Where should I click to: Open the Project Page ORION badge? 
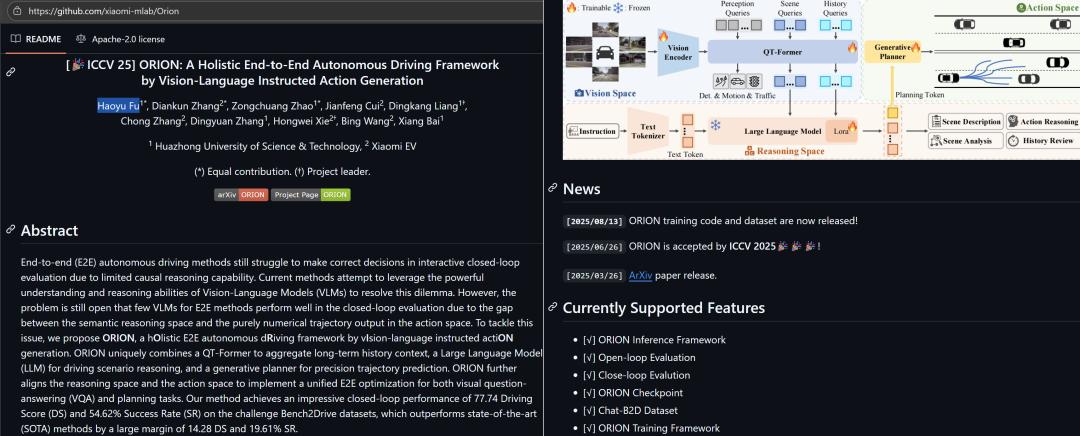pos(311,195)
